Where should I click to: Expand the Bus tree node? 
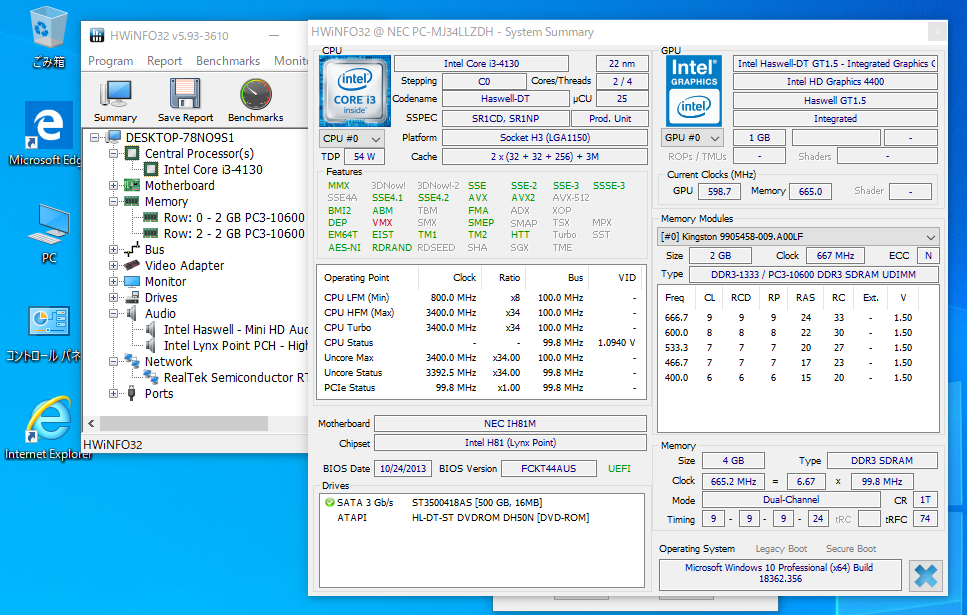(113, 250)
